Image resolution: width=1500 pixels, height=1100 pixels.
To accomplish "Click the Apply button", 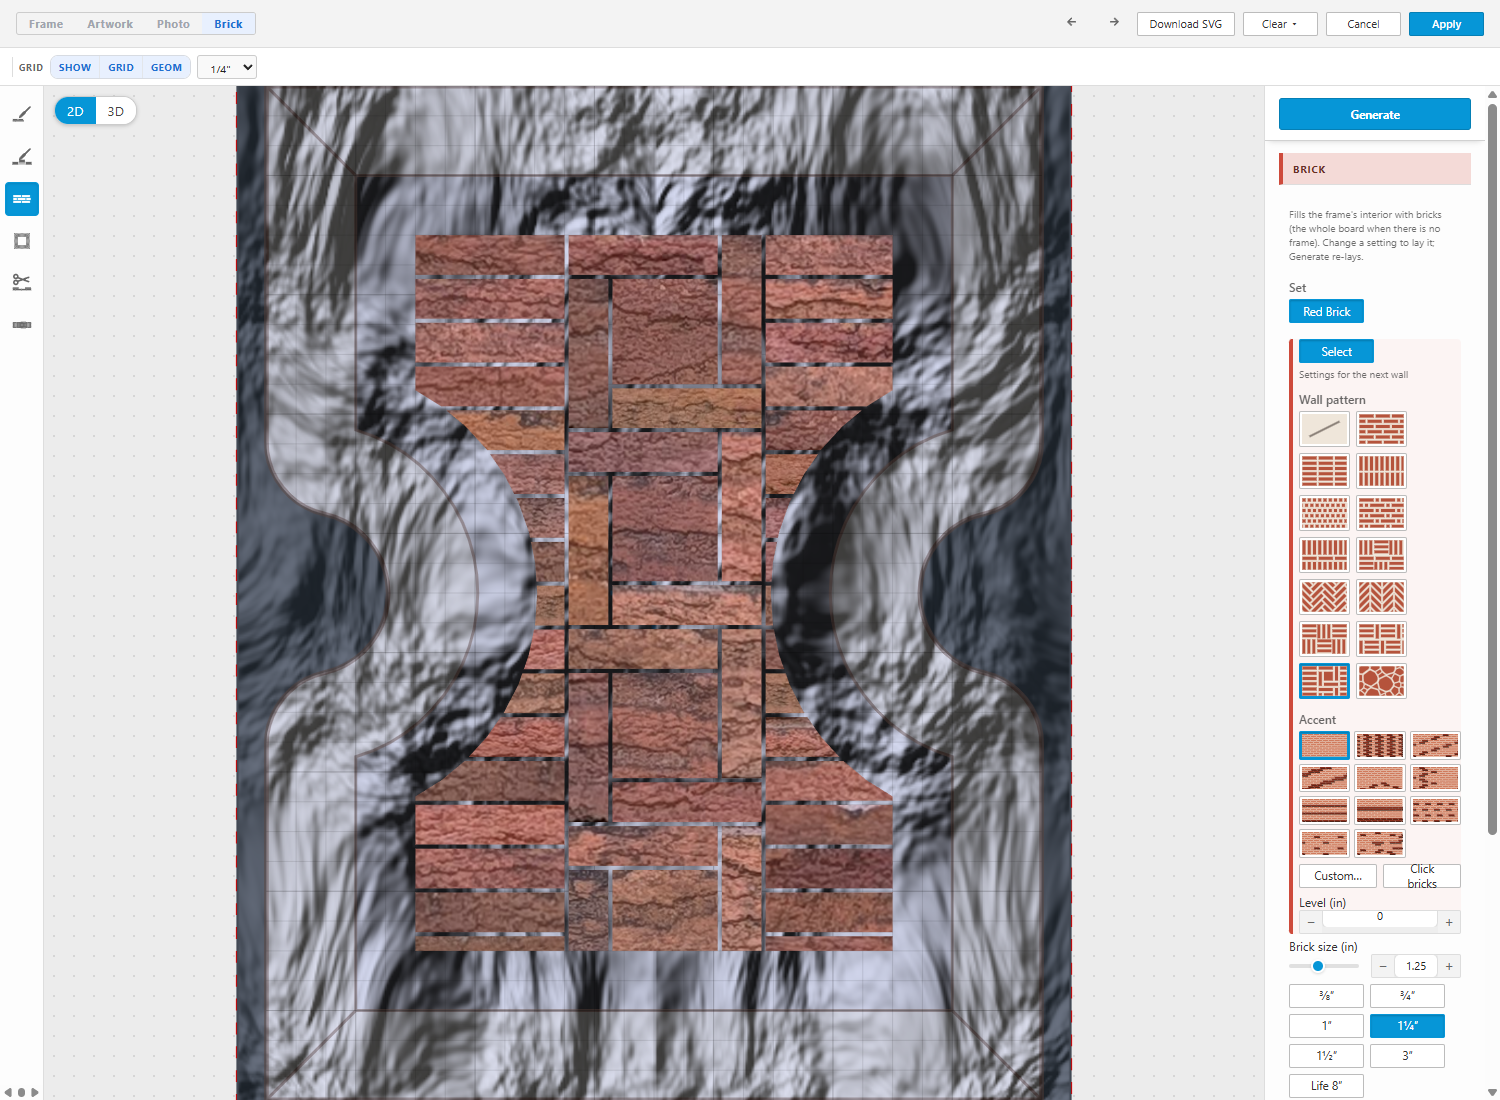I will (x=1446, y=24).
